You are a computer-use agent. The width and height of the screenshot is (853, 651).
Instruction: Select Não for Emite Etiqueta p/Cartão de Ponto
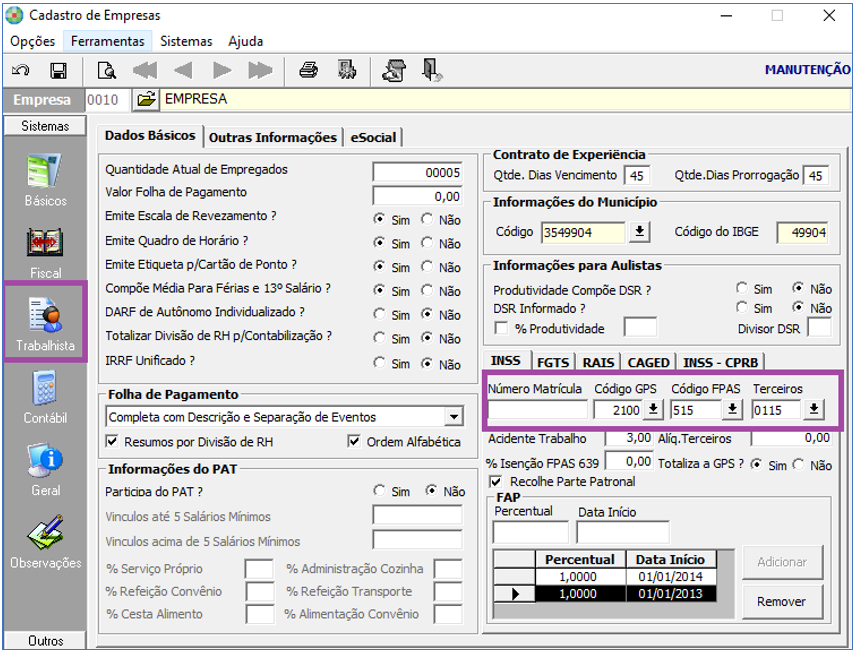pos(428,266)
